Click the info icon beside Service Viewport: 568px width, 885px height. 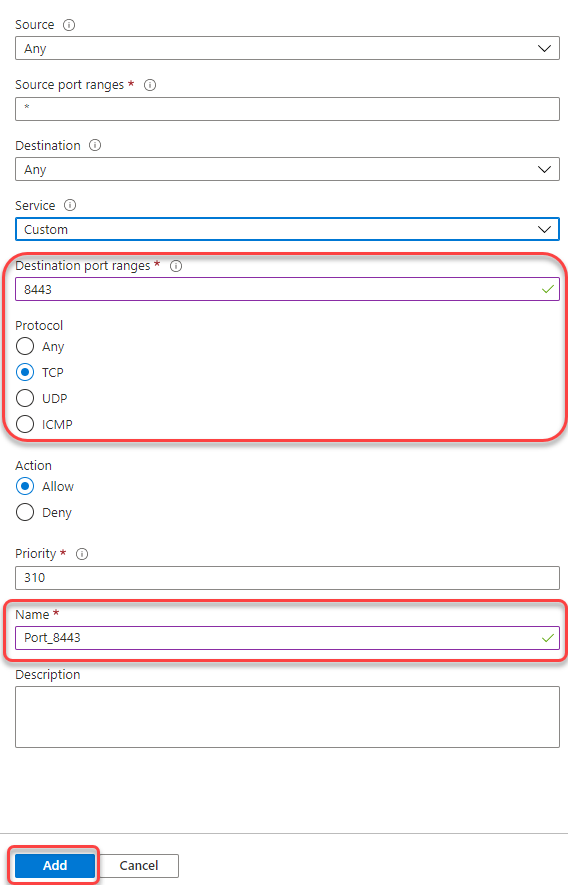tap(70, 205)
